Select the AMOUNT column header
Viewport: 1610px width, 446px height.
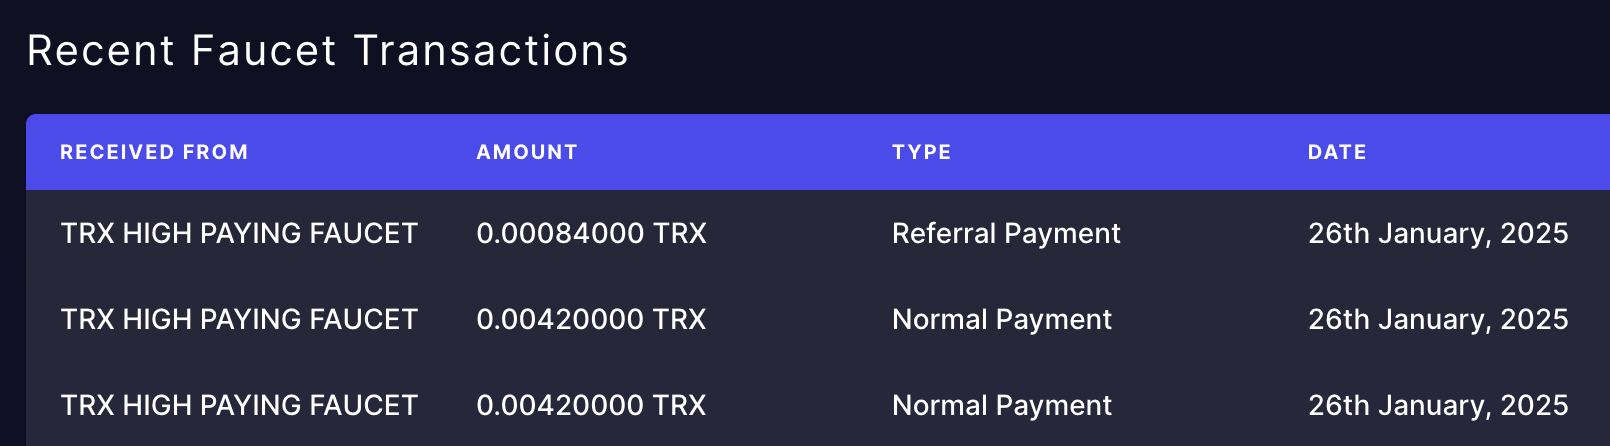coord(527,152)
